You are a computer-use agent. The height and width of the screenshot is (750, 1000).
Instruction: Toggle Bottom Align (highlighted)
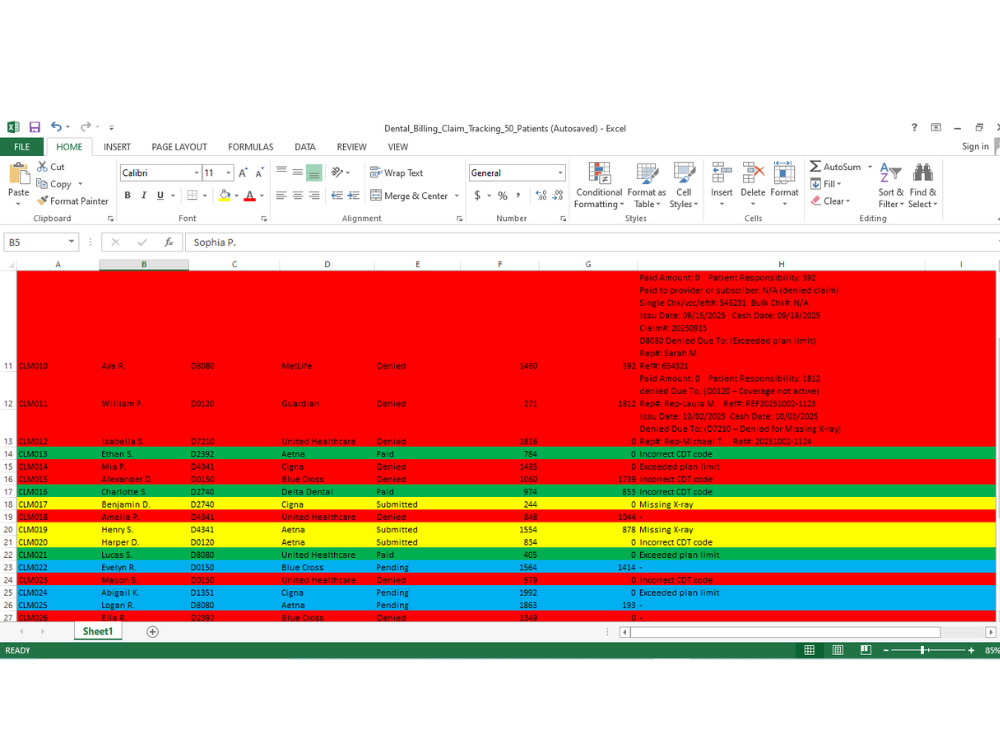pos(314,172)
